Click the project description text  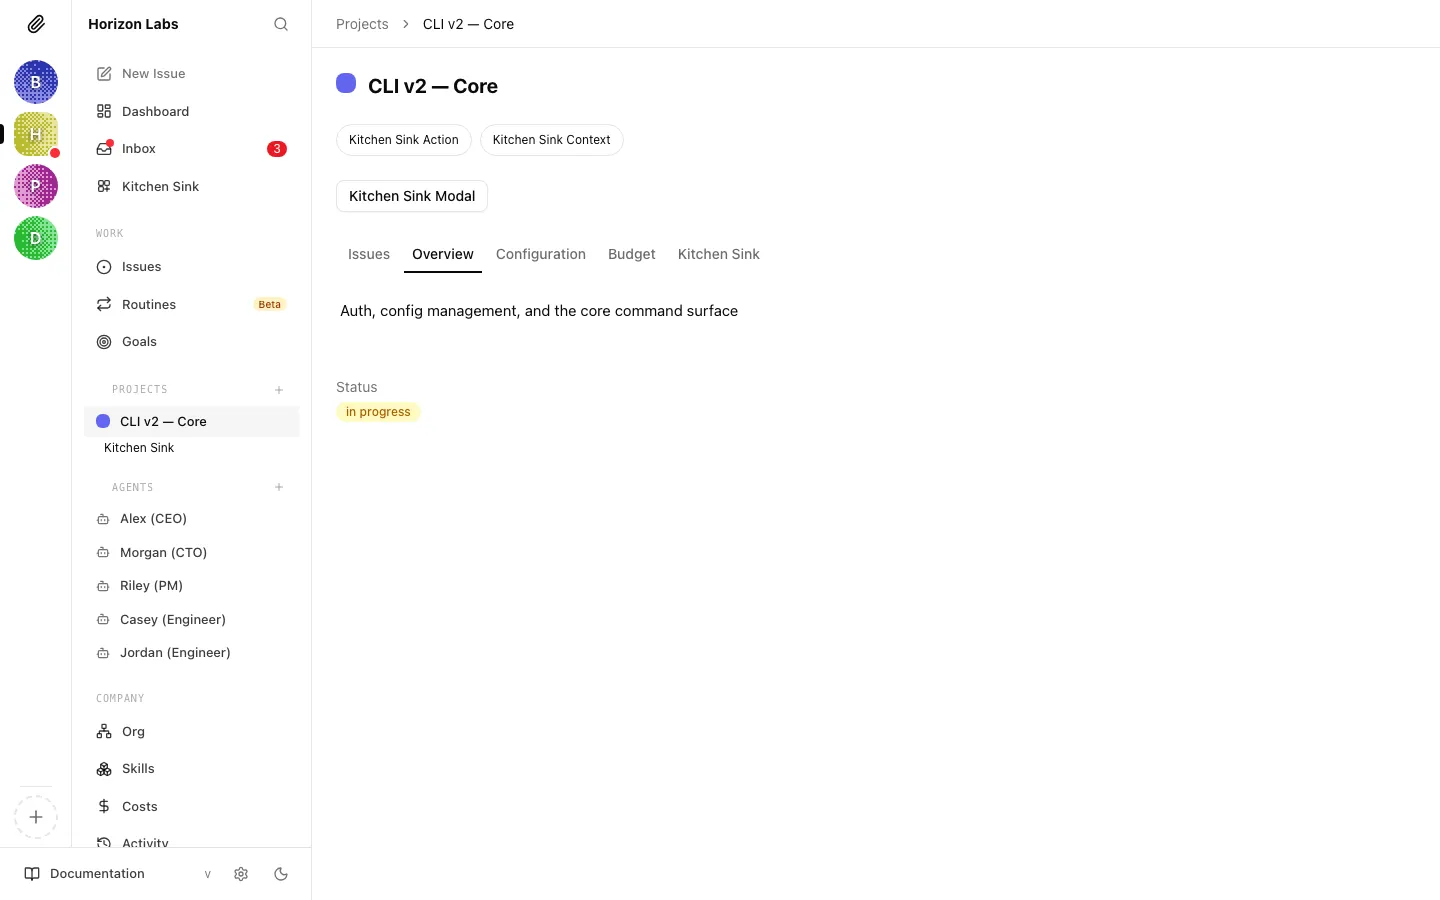pos(539,311)
